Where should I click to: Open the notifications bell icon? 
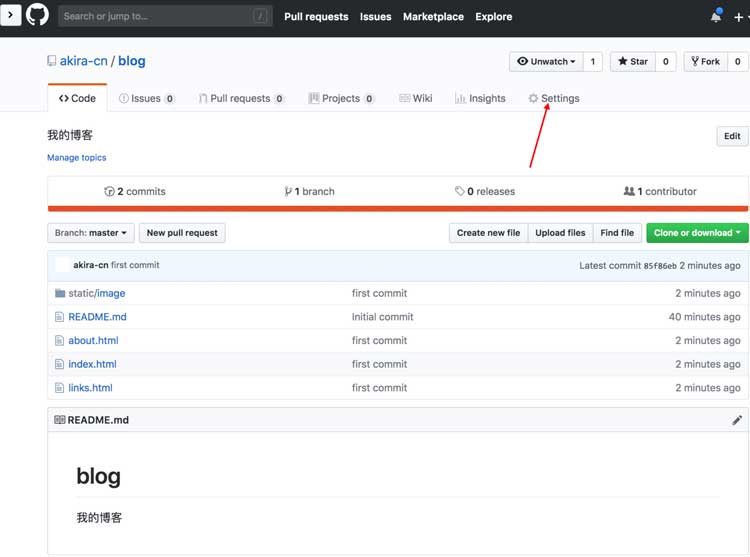716,16
